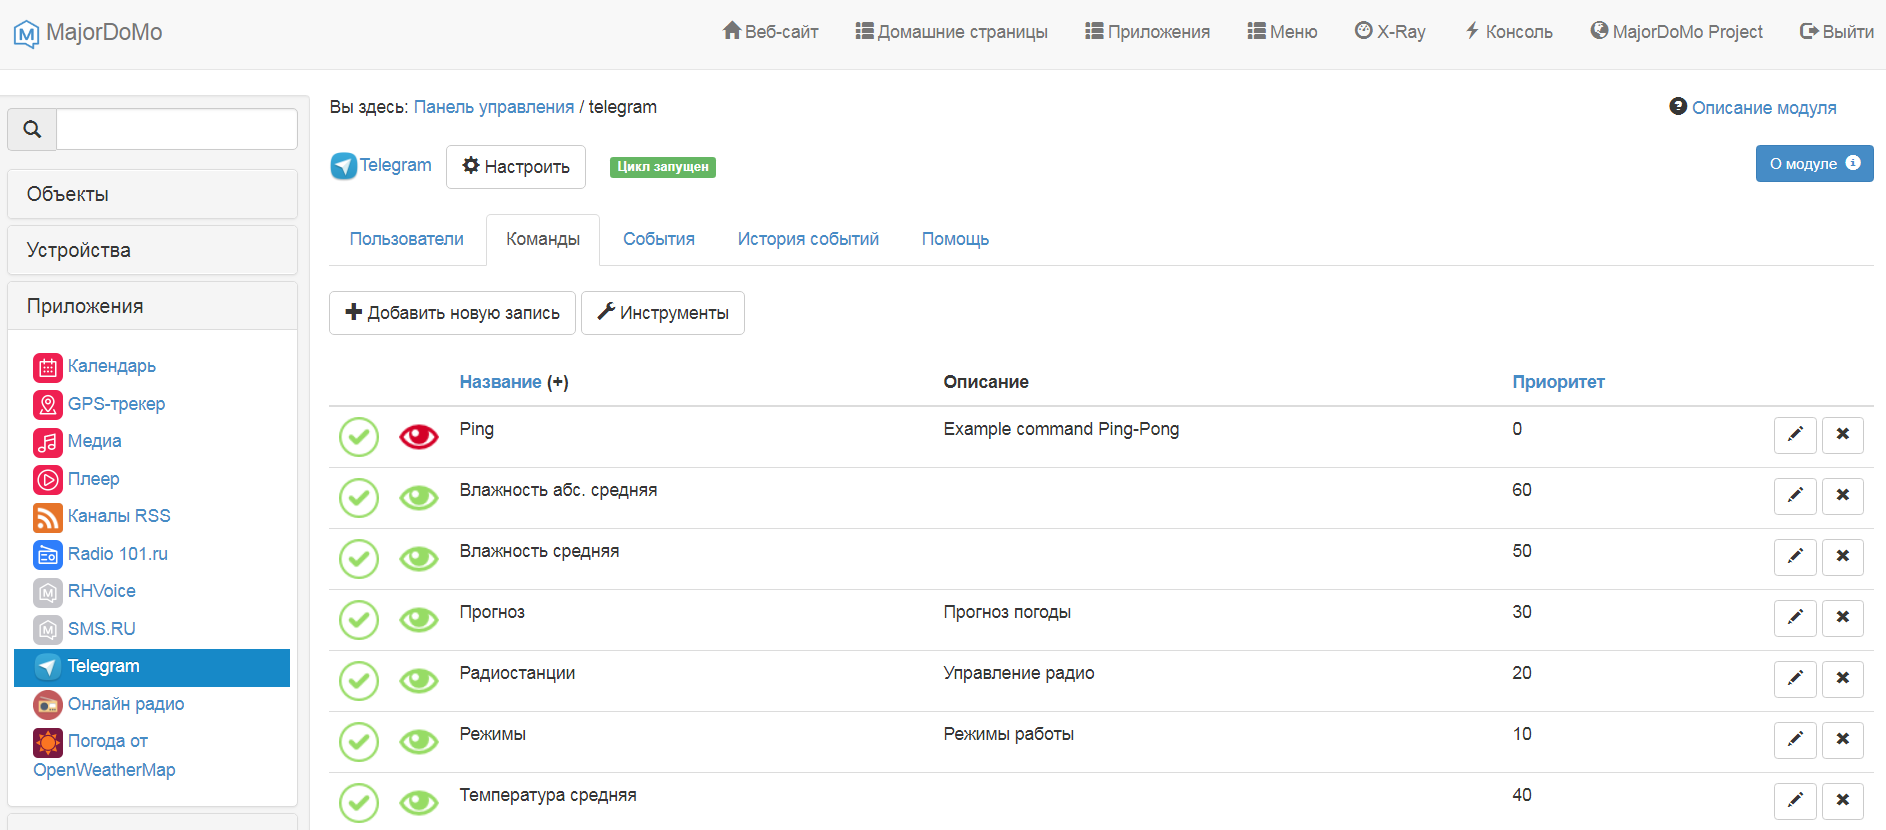This screenshot has width=1886, height=830.
Task: Edit the Режимы command
Action: pyautogui.click(x=1795, y=739)
